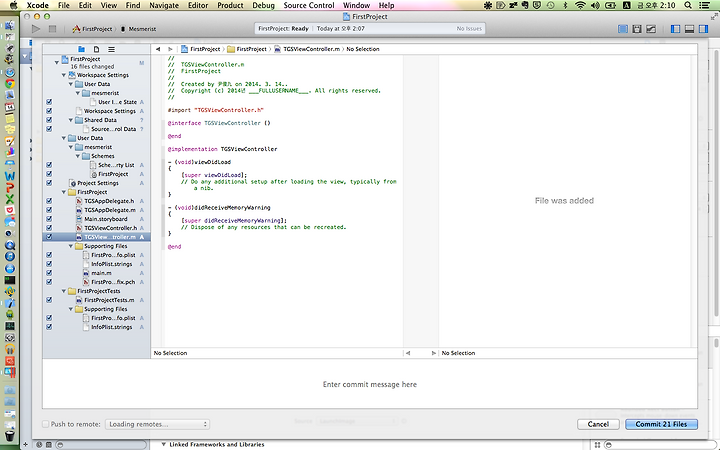Open the Debug menu
Image resolution: width=720 pixels, height=450 pixels.
(x=263, y=6)
